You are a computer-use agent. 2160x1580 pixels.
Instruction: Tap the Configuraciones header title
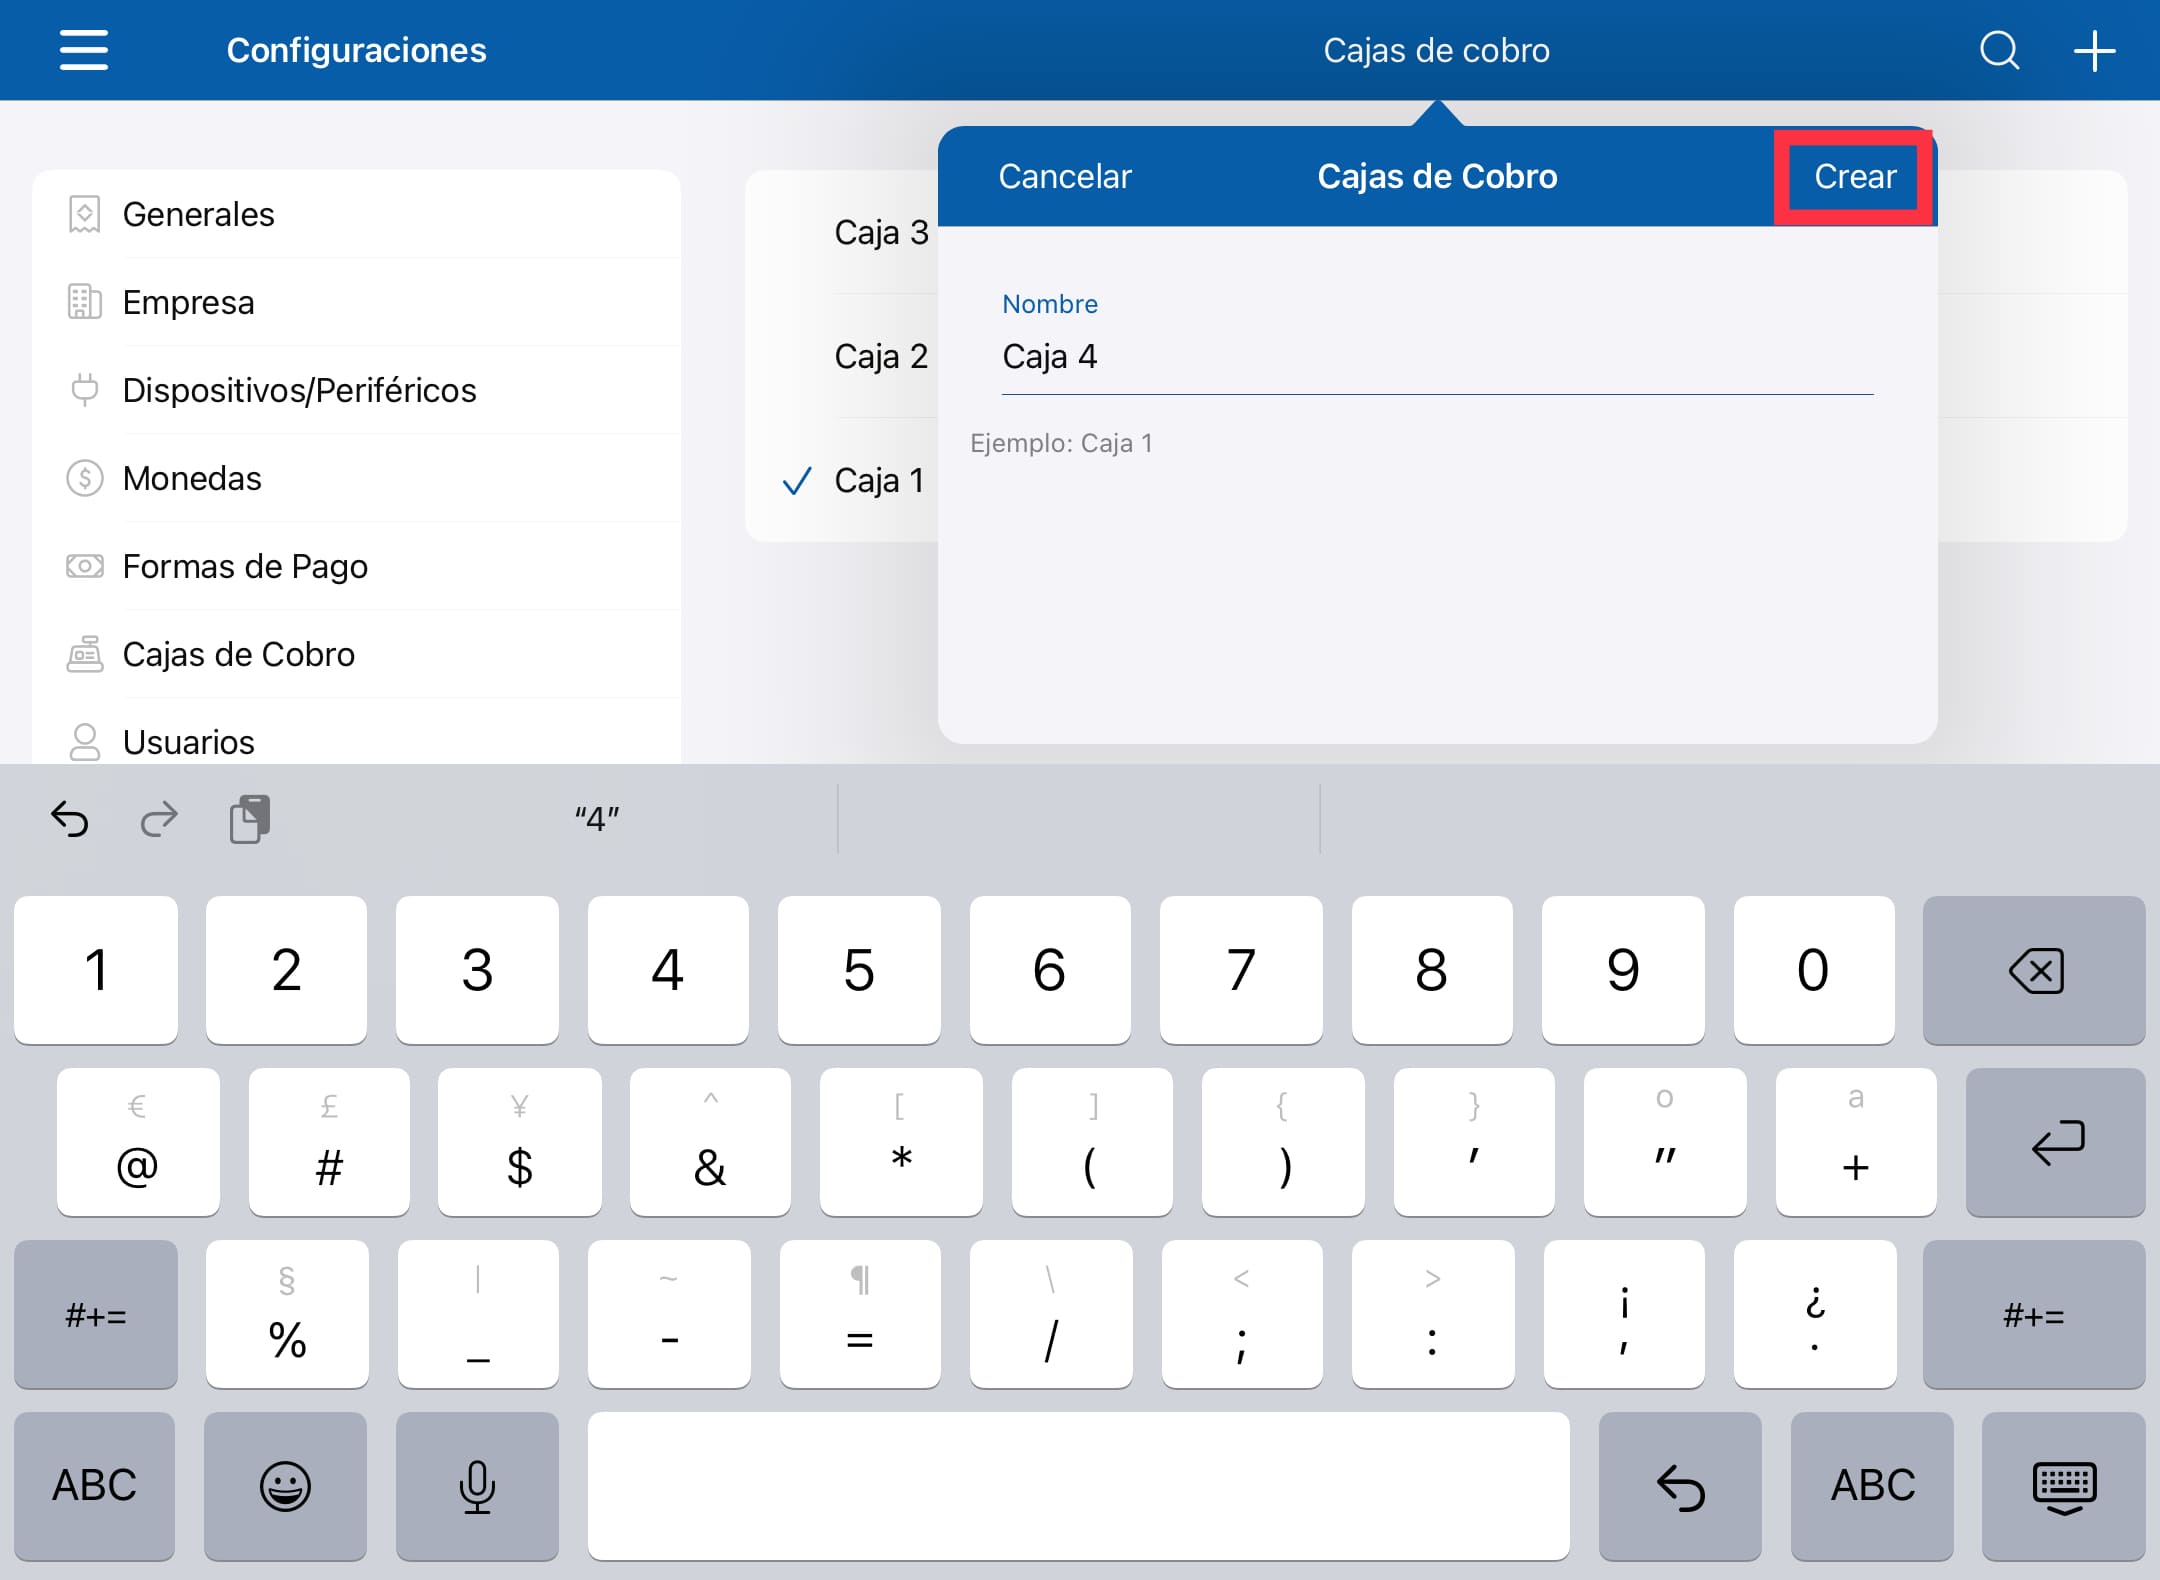point(356,50)
